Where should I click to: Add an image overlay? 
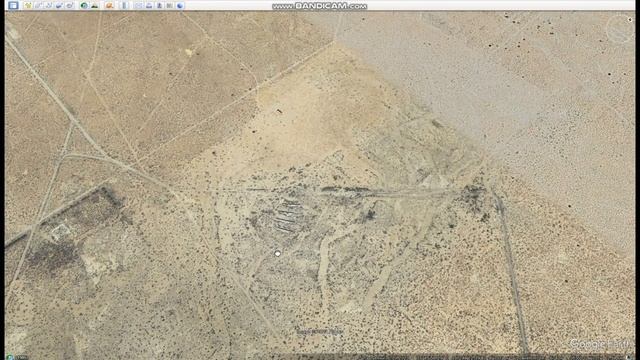click(59, 5)
